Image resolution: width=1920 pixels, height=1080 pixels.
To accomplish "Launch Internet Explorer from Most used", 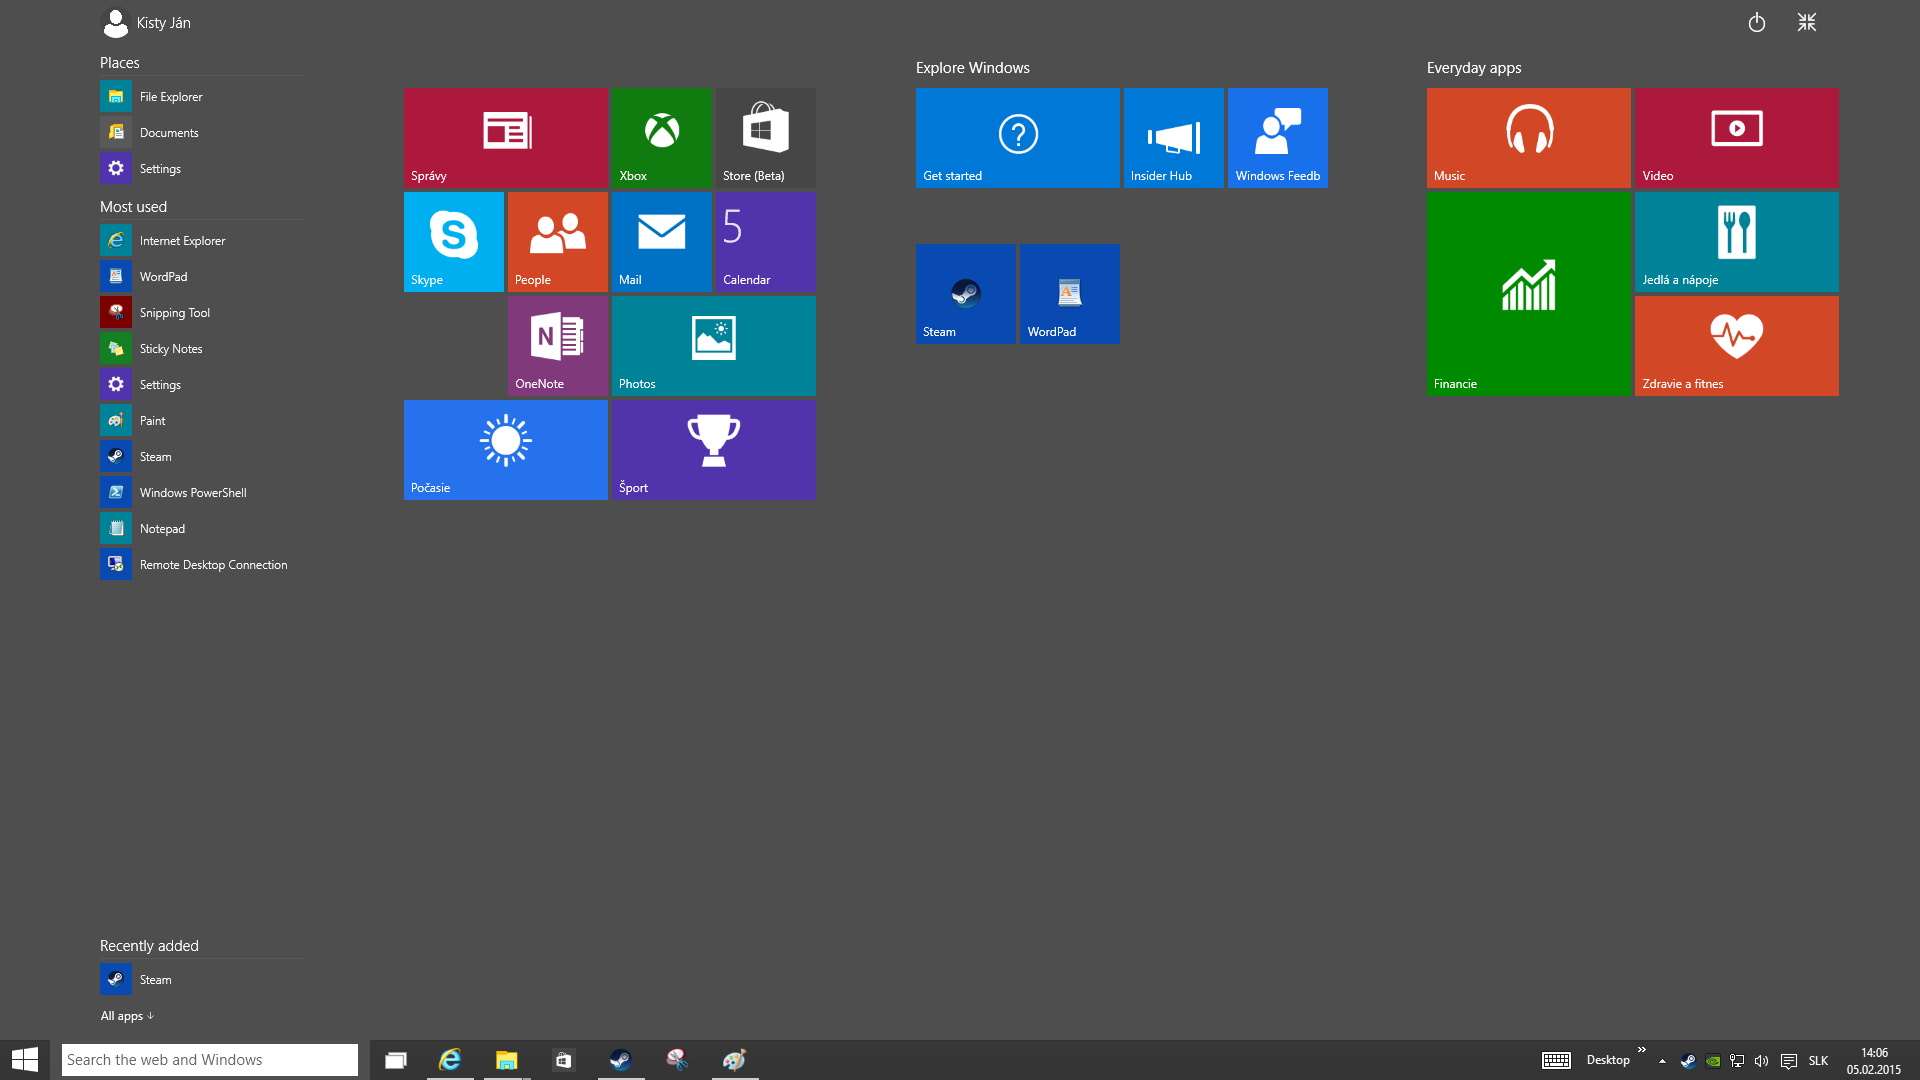I will point(201,241).
